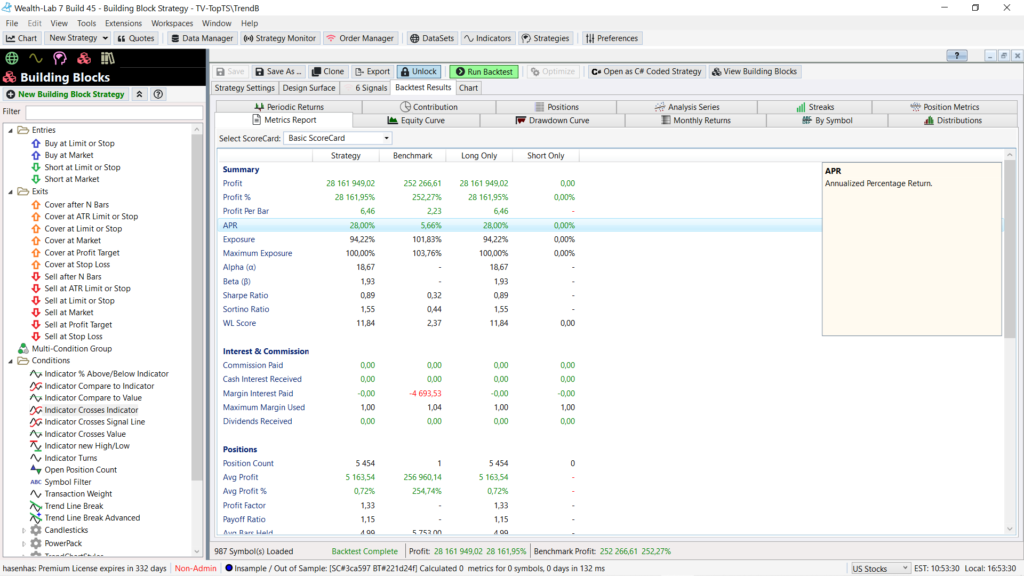Expand the Candlesticks tree node
This screenshot has width=1024, height=576.
(24, 530)
